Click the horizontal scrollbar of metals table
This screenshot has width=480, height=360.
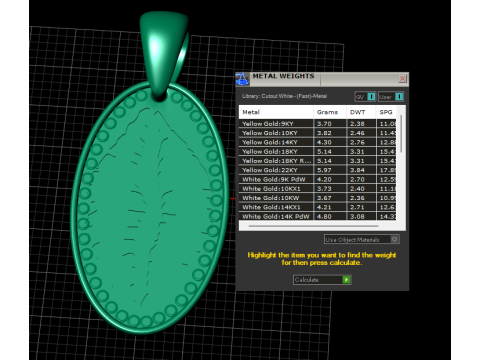(x=313, y=226)
